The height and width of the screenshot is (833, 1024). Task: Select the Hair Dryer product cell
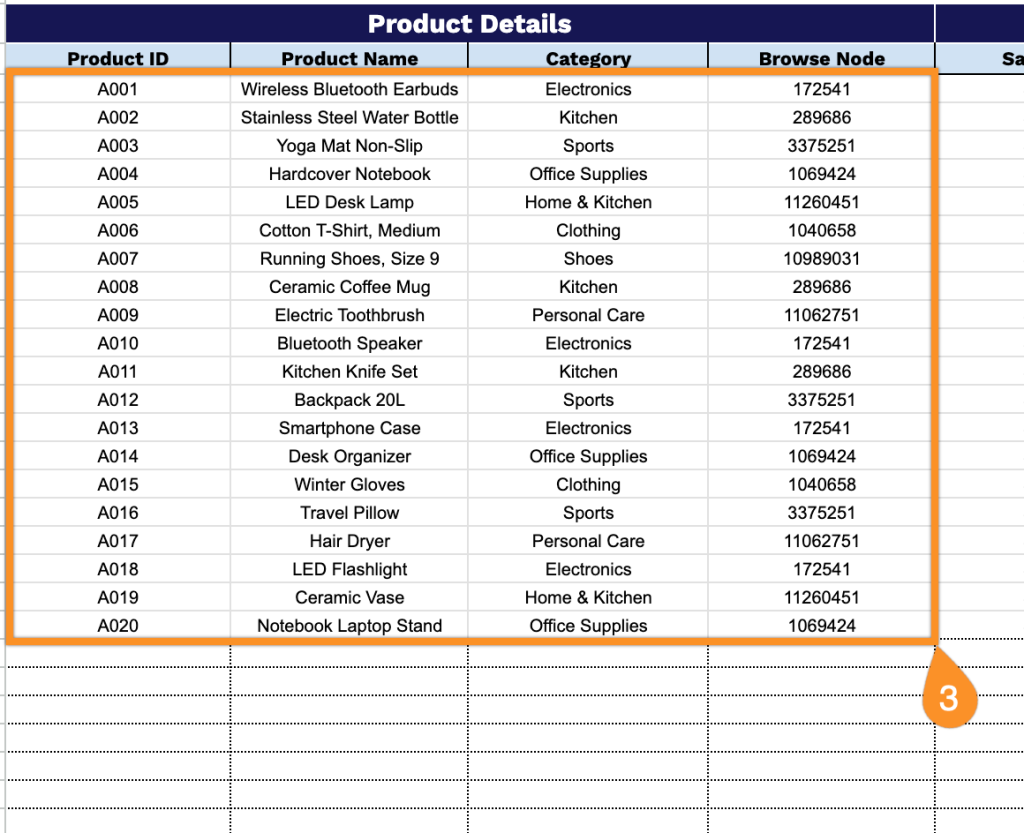pos(349,541)
